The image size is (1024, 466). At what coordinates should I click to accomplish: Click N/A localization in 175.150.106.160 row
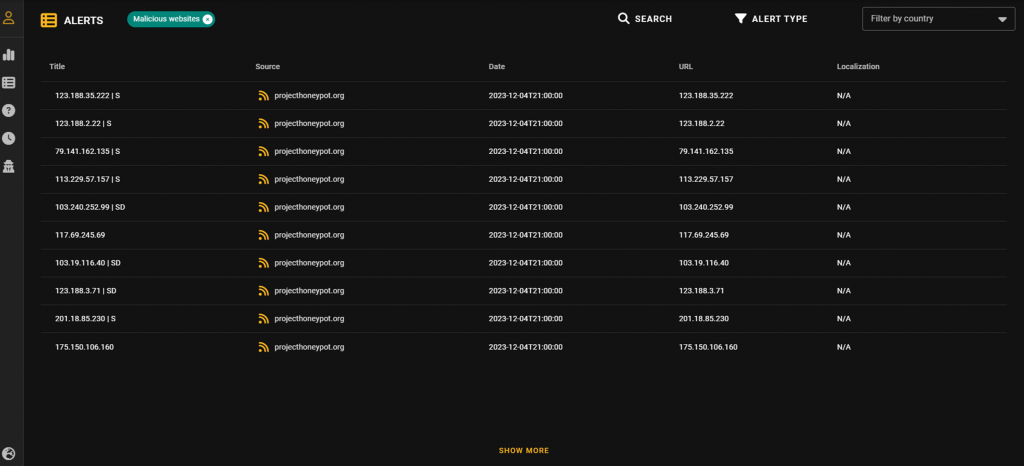click(x=844, y=347)
